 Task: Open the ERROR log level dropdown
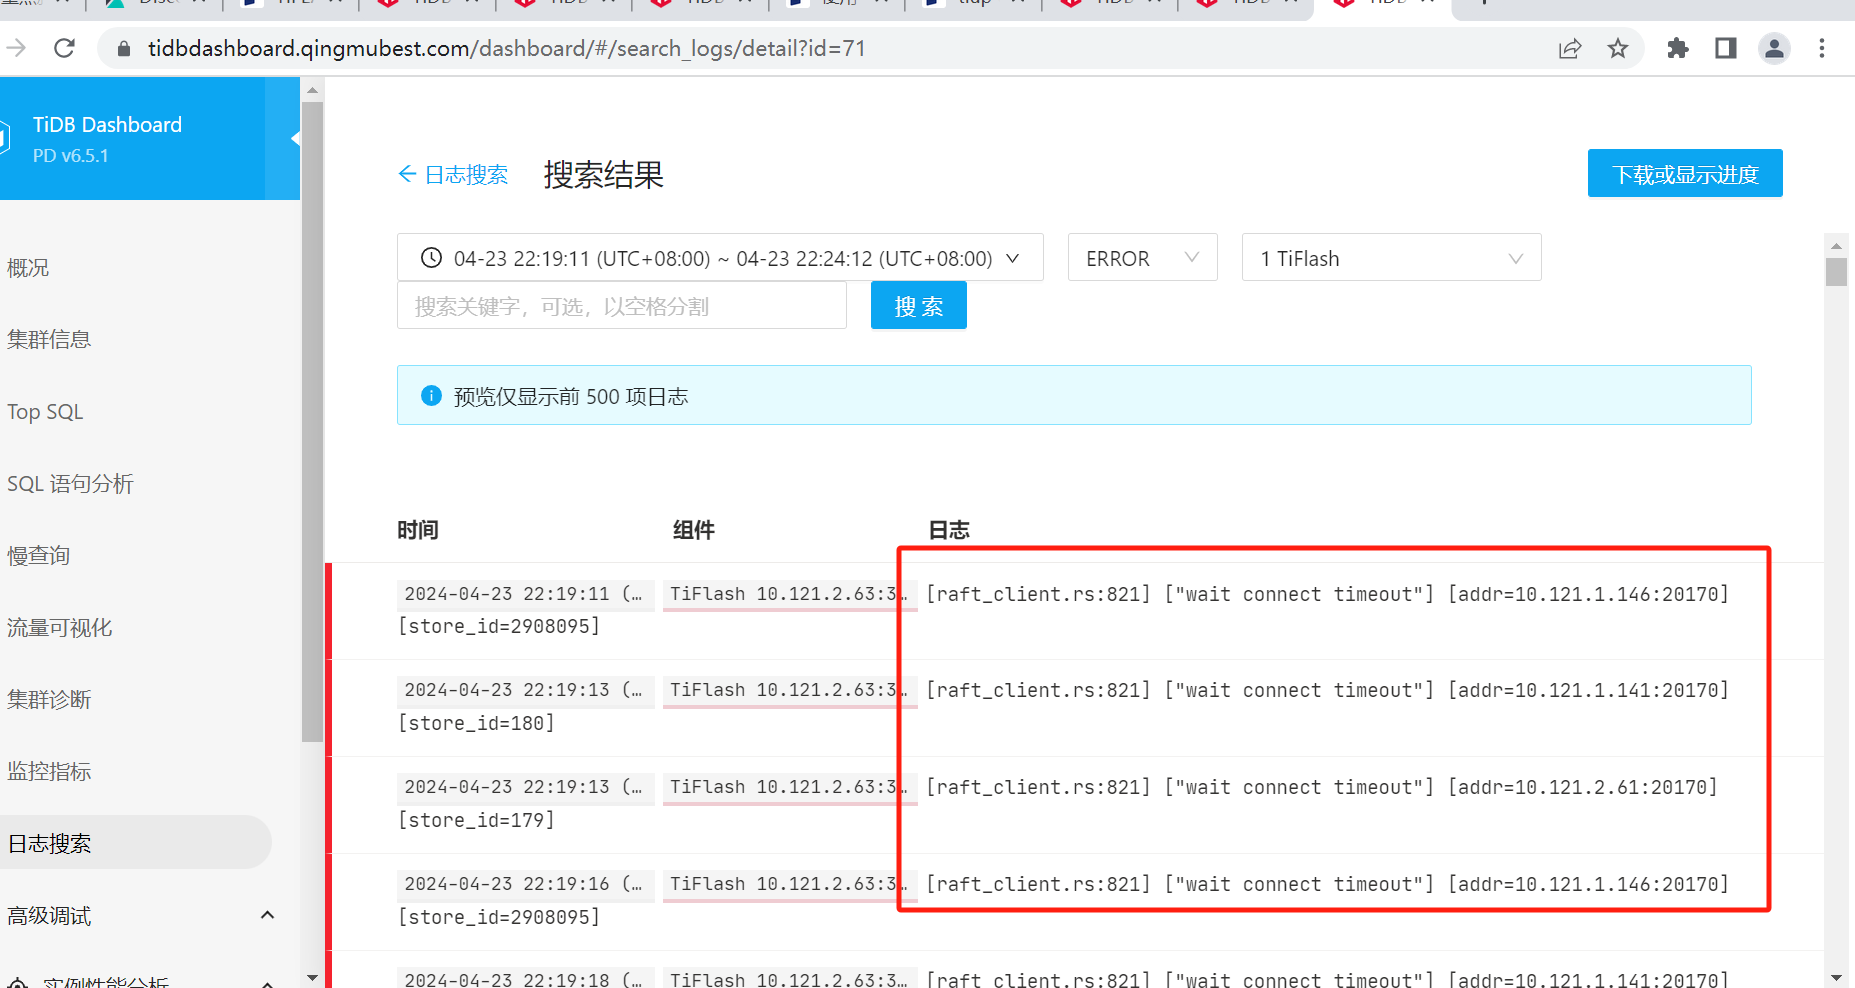point(1142,258)
